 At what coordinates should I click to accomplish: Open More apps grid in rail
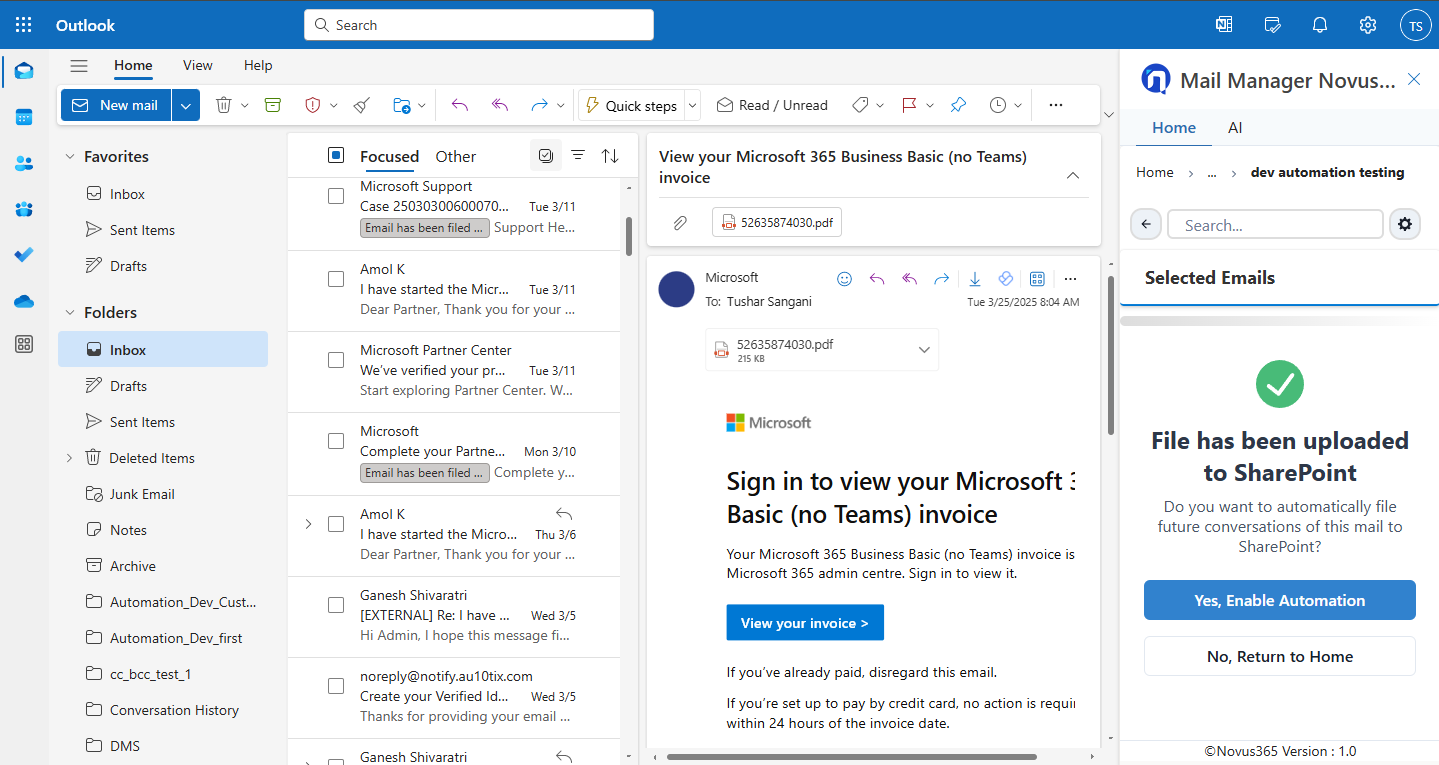(x=24, y=345)
